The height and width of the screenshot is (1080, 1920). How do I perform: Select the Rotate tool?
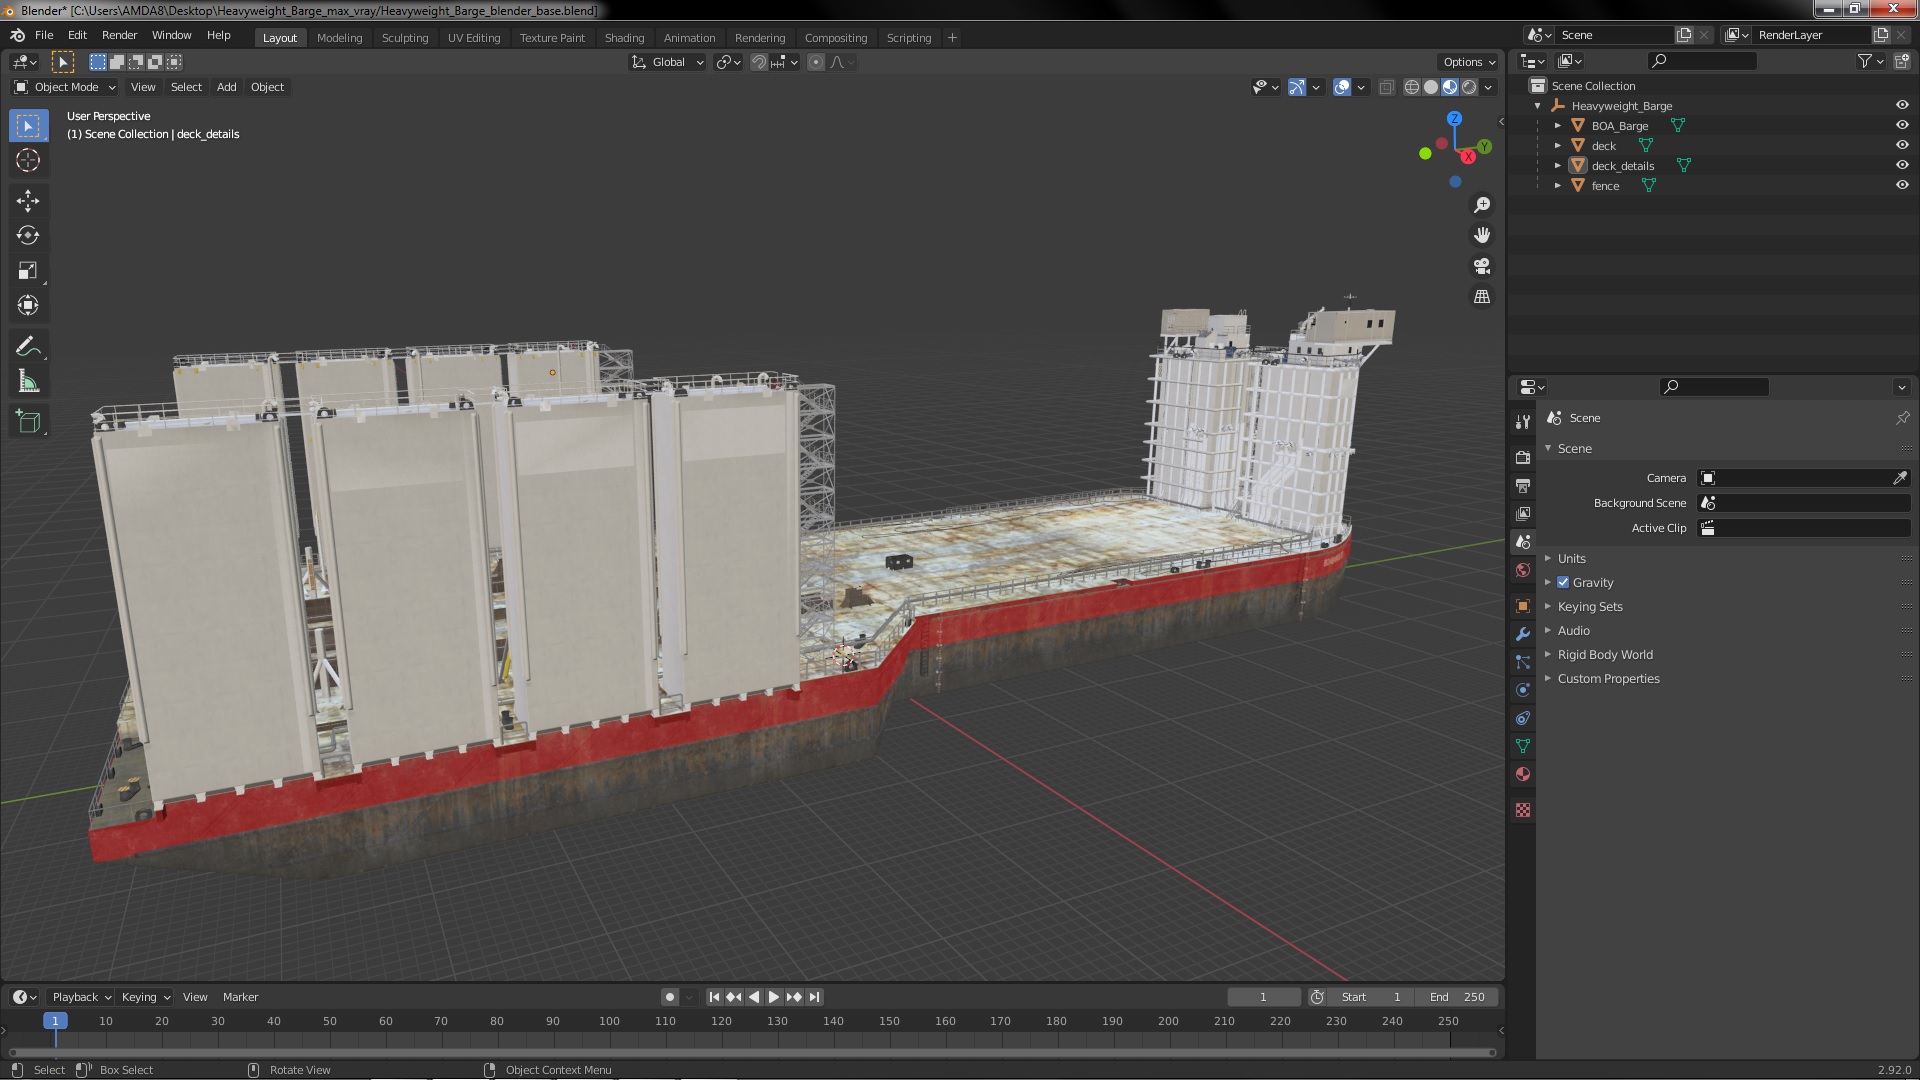pos(27,236)
